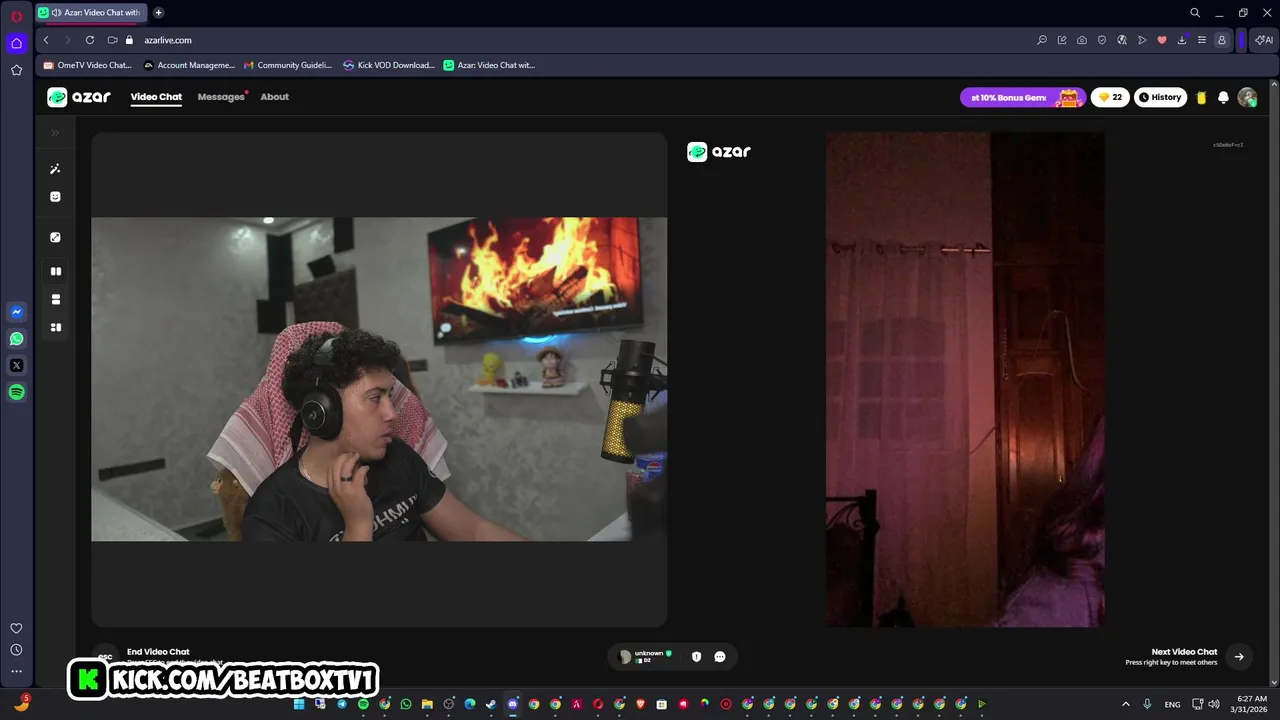
Task: Open the Azar profile avatar
Action: [1247, 97]
